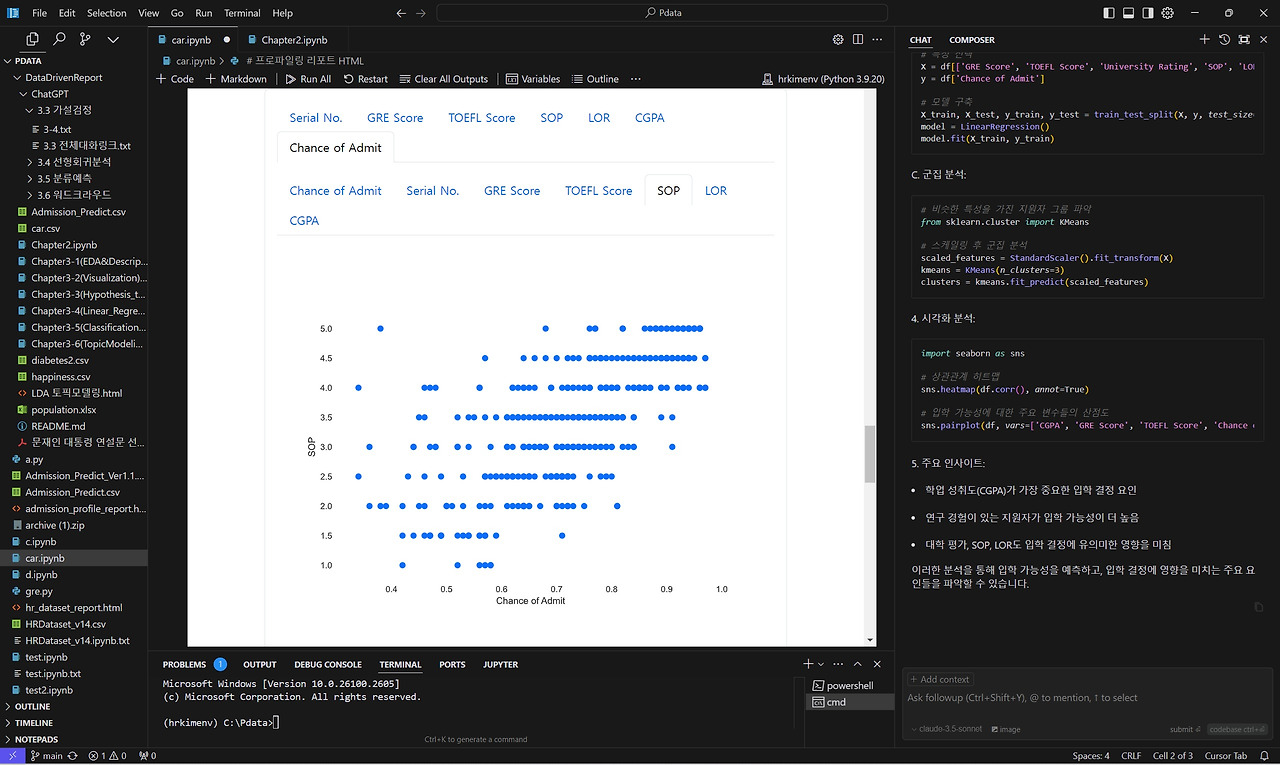The image size is (1280, 765).
Task: Switch to Chapter2.ipynb editor tab
Action: pos(294,40)
